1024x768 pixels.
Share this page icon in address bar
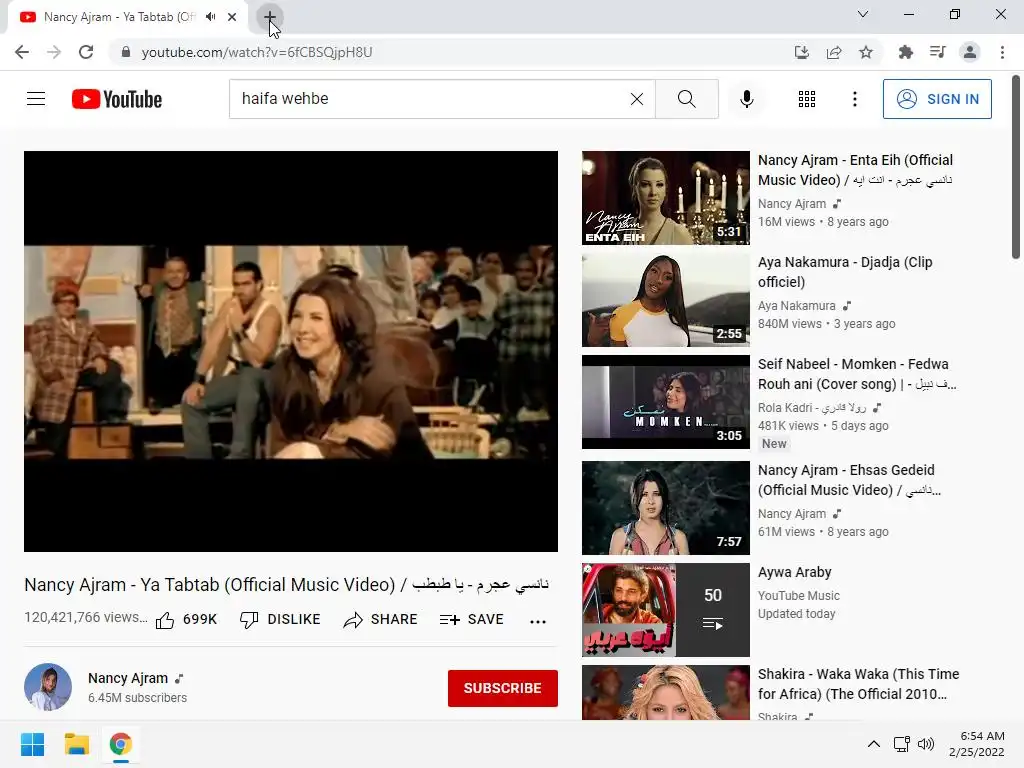tap(834, 52)
